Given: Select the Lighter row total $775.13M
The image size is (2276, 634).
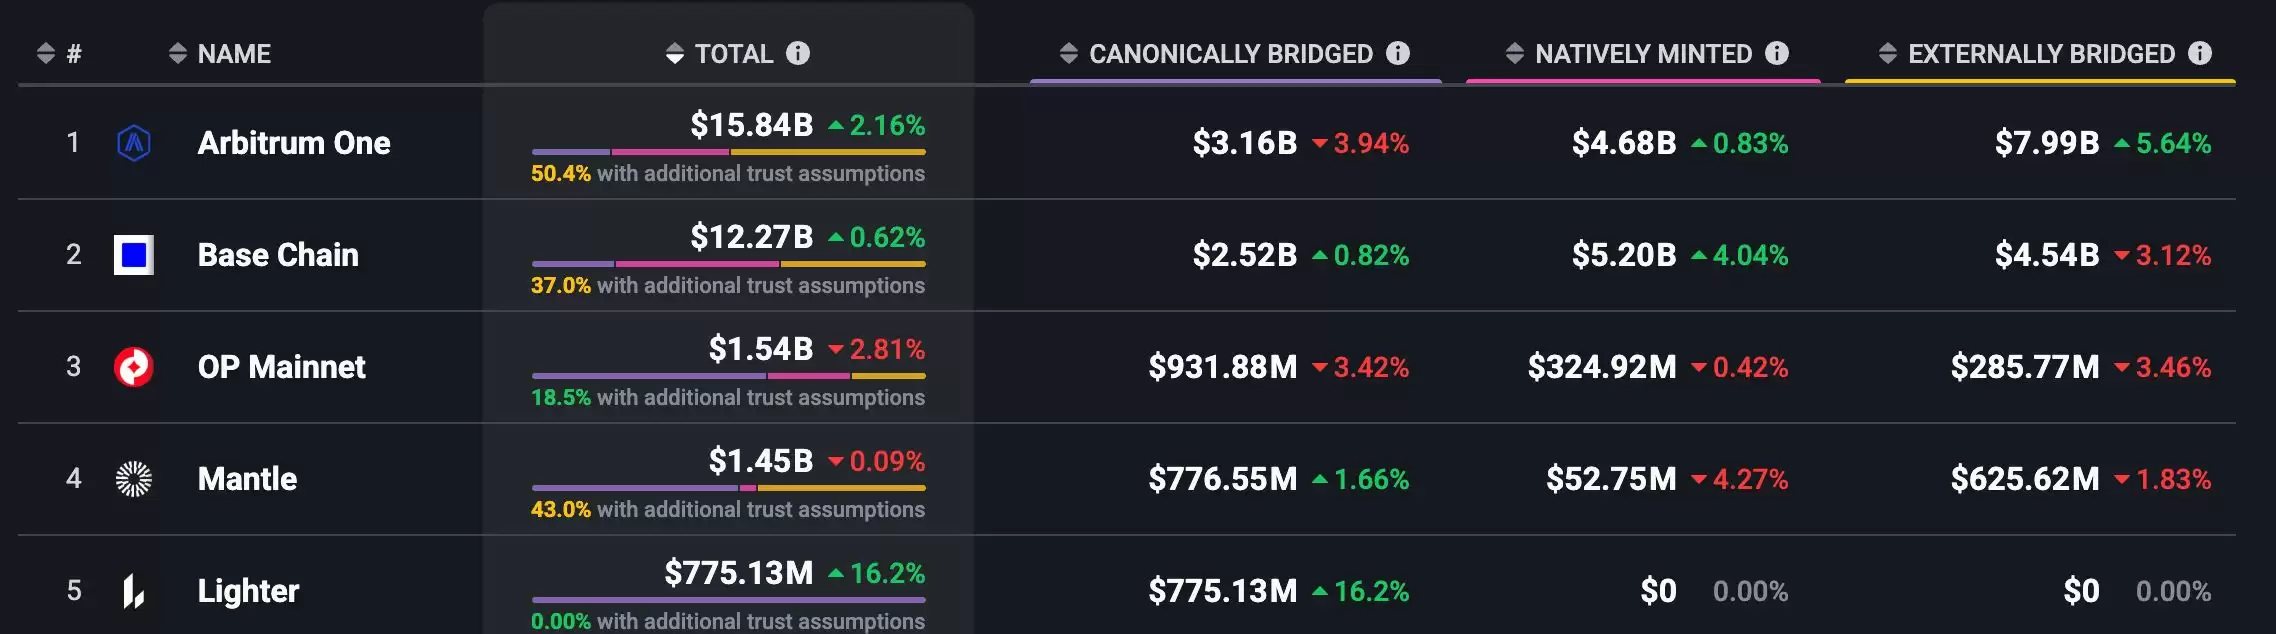Looking at the screenshot, I should 739,573.
